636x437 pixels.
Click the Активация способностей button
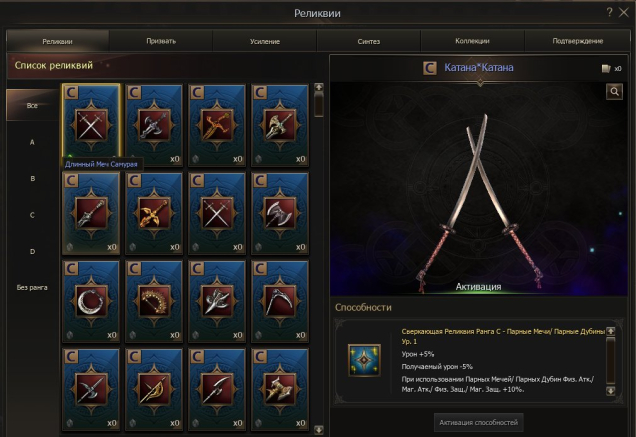pos(479,422)
